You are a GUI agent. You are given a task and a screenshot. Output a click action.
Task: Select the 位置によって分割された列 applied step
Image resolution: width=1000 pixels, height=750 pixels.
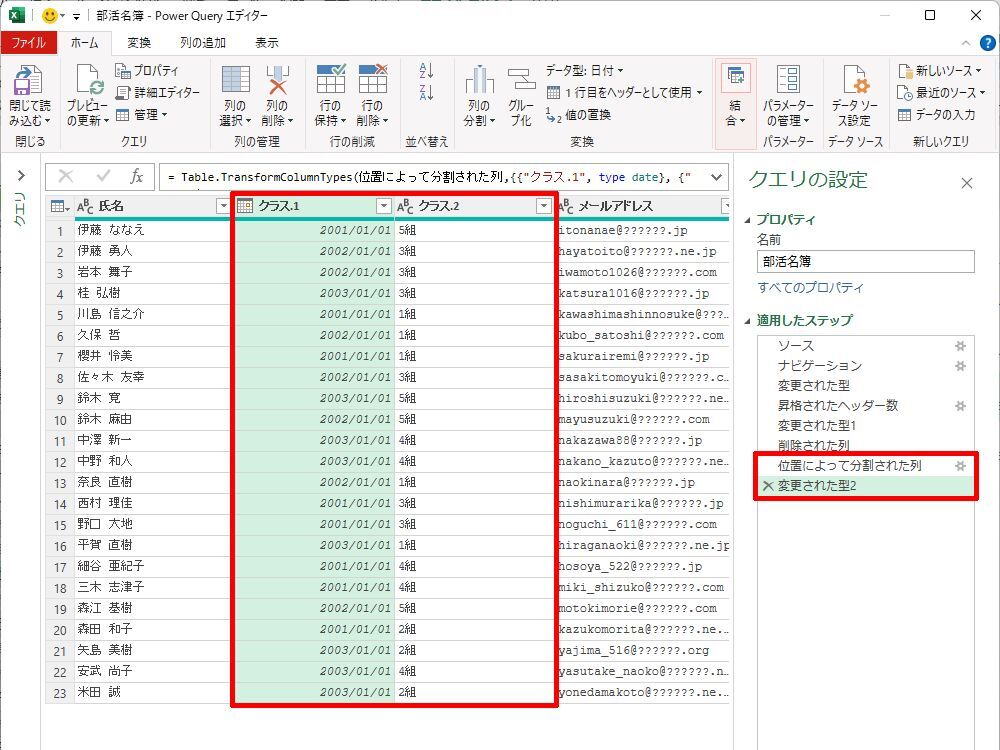[x=850, y=466]
